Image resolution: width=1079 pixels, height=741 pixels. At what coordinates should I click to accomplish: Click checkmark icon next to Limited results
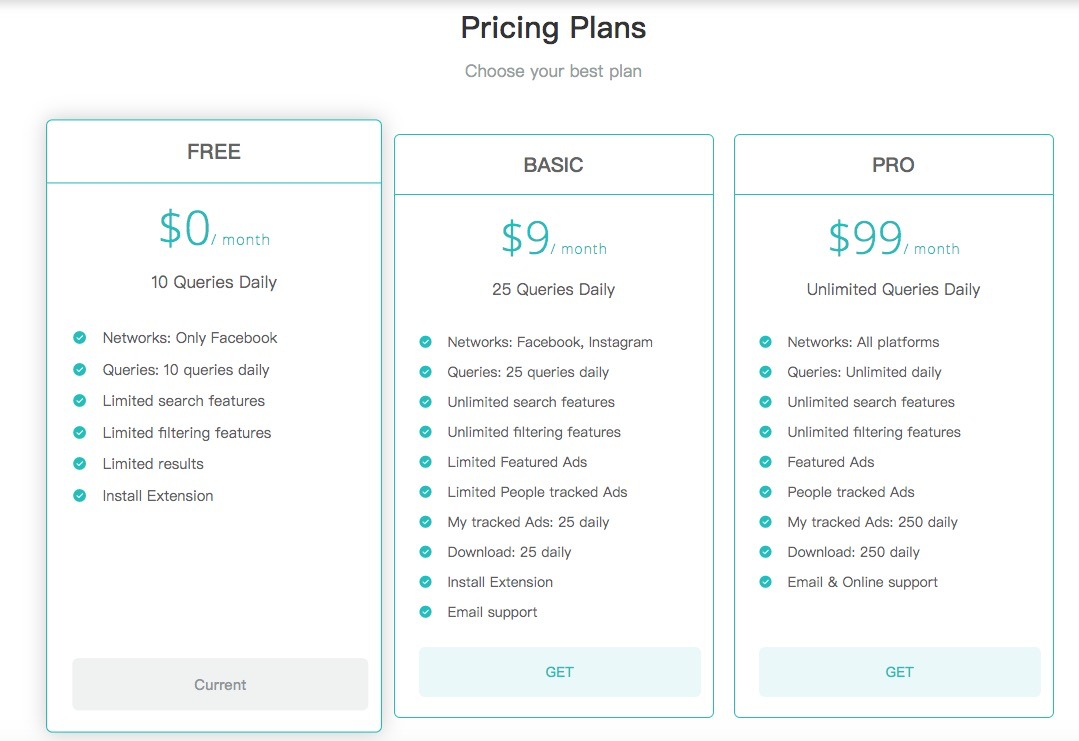(80, 464)
